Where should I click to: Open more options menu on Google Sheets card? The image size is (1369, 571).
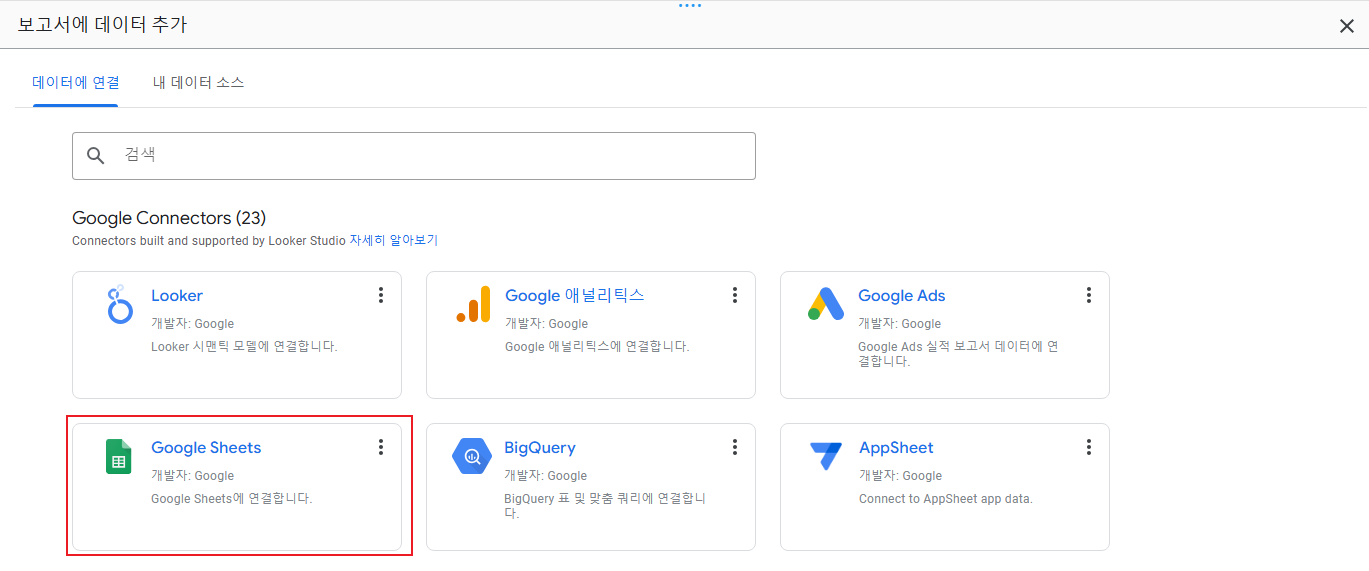(381, 447)
